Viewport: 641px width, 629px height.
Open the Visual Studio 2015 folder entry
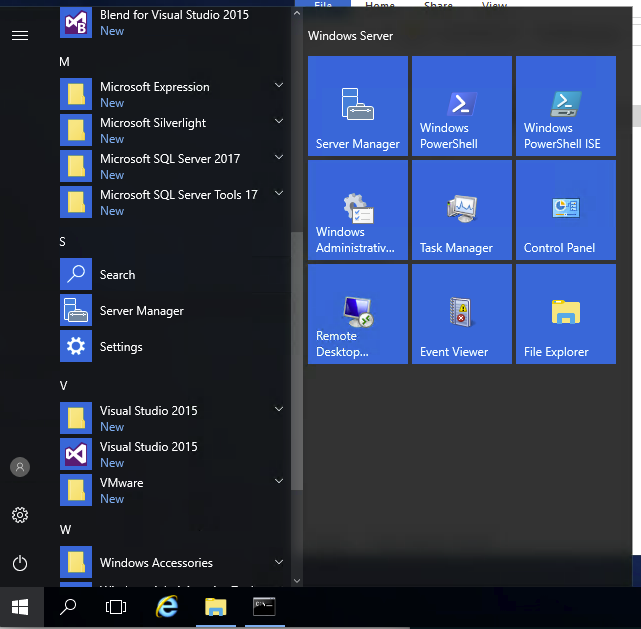[174, 418]
